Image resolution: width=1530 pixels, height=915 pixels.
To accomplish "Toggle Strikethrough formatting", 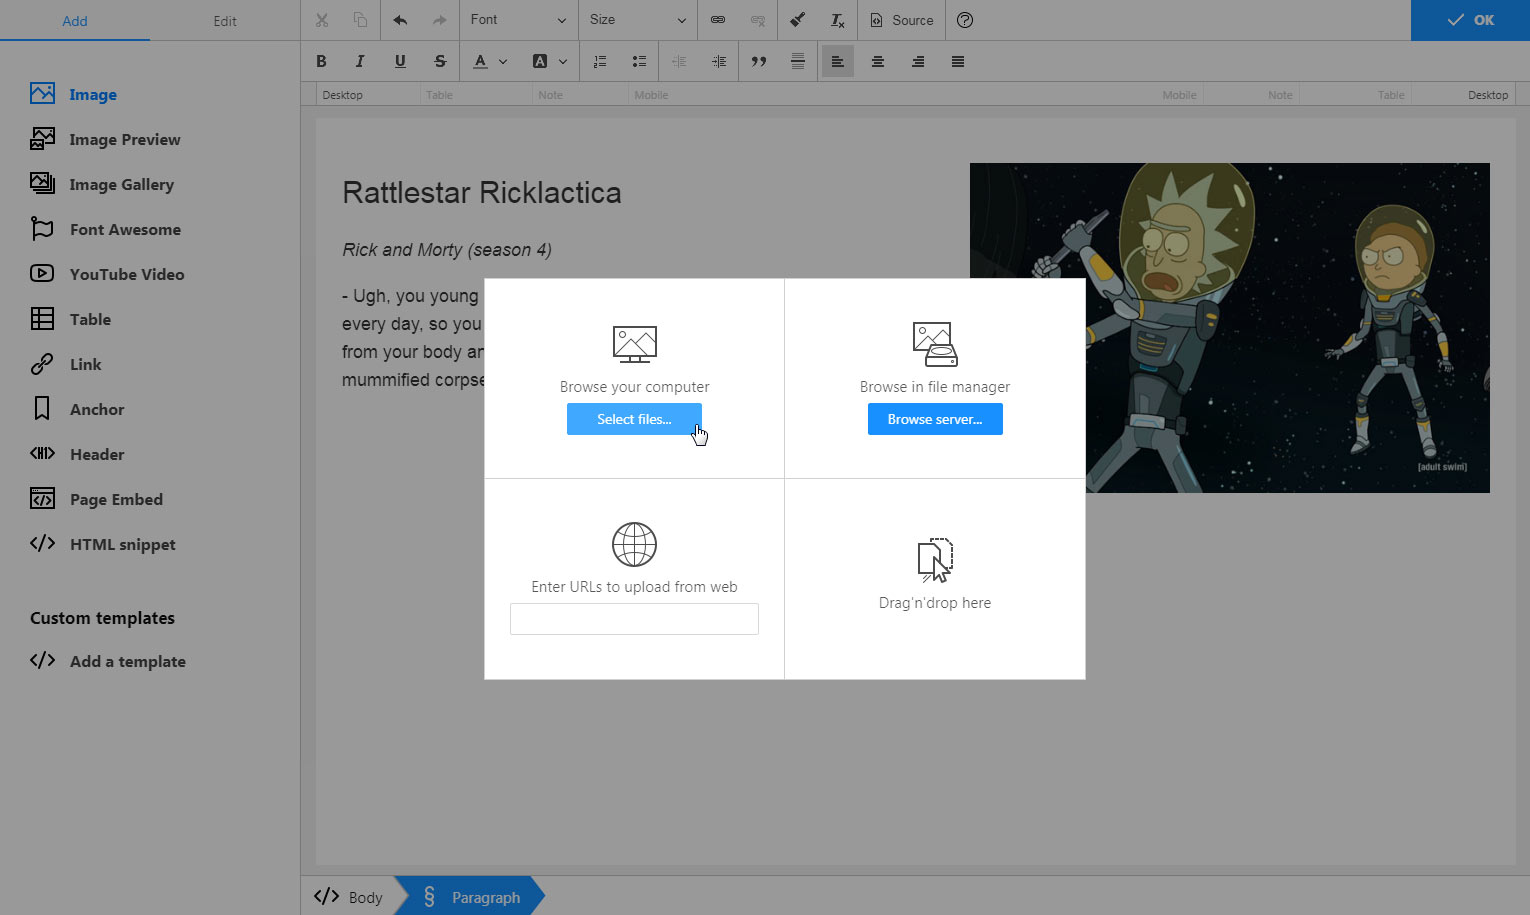I will 440,61.
